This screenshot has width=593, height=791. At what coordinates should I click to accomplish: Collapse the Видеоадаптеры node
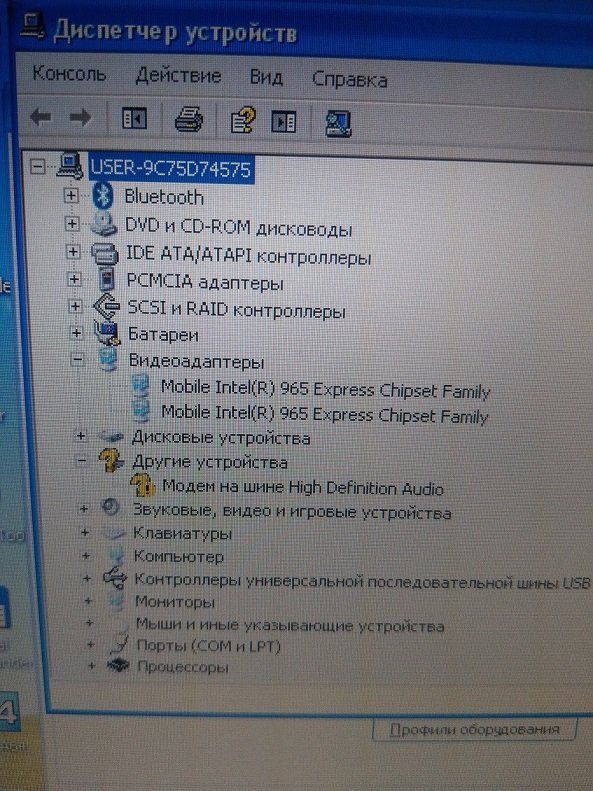coord(77,359)
